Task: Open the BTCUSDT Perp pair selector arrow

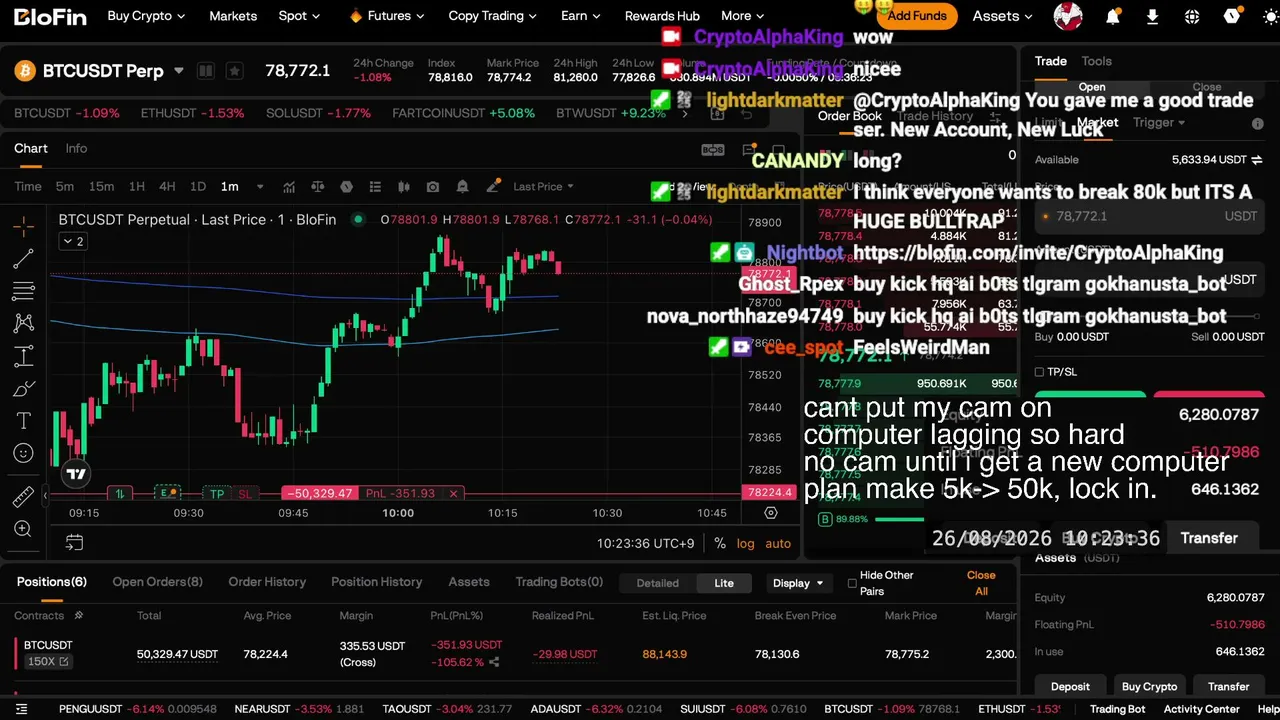Action: click(x=179, y=71)
